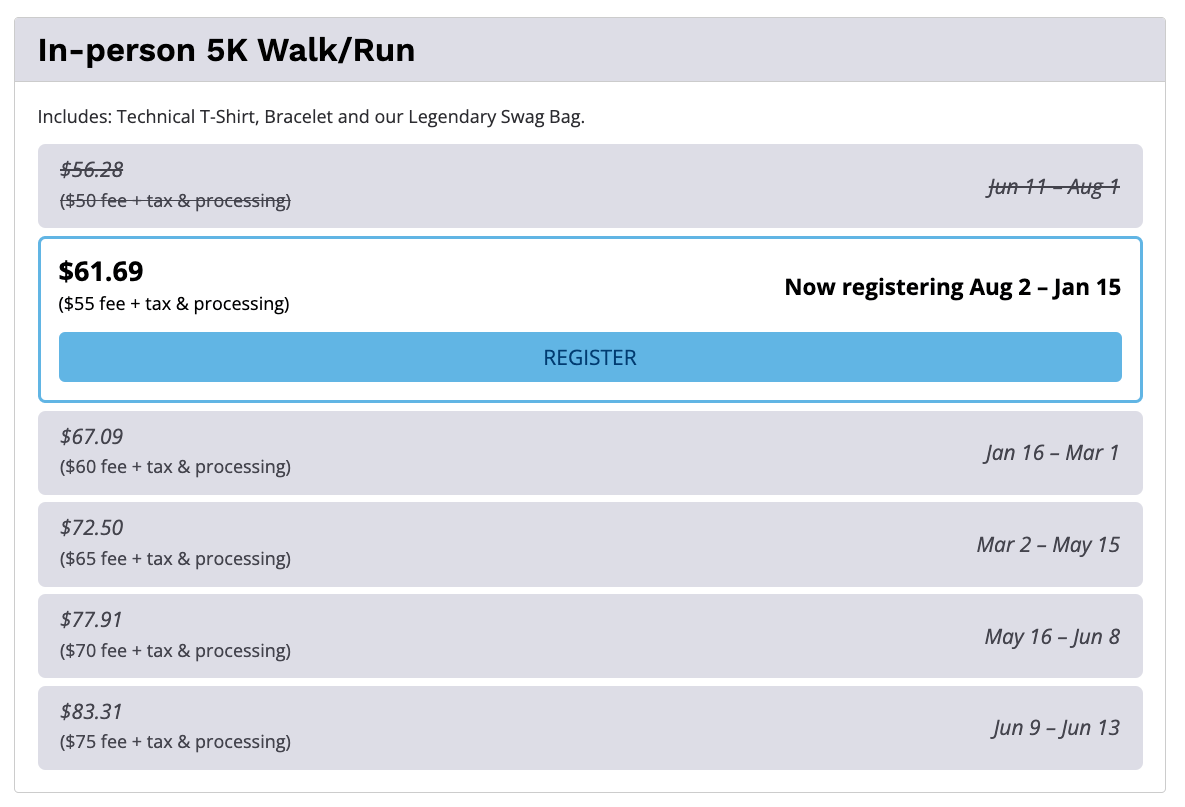The height and width of the screenshot is (807, 1185).
Task: Click the In-person 5K Walk/Run heading
Action: (226, 50)
